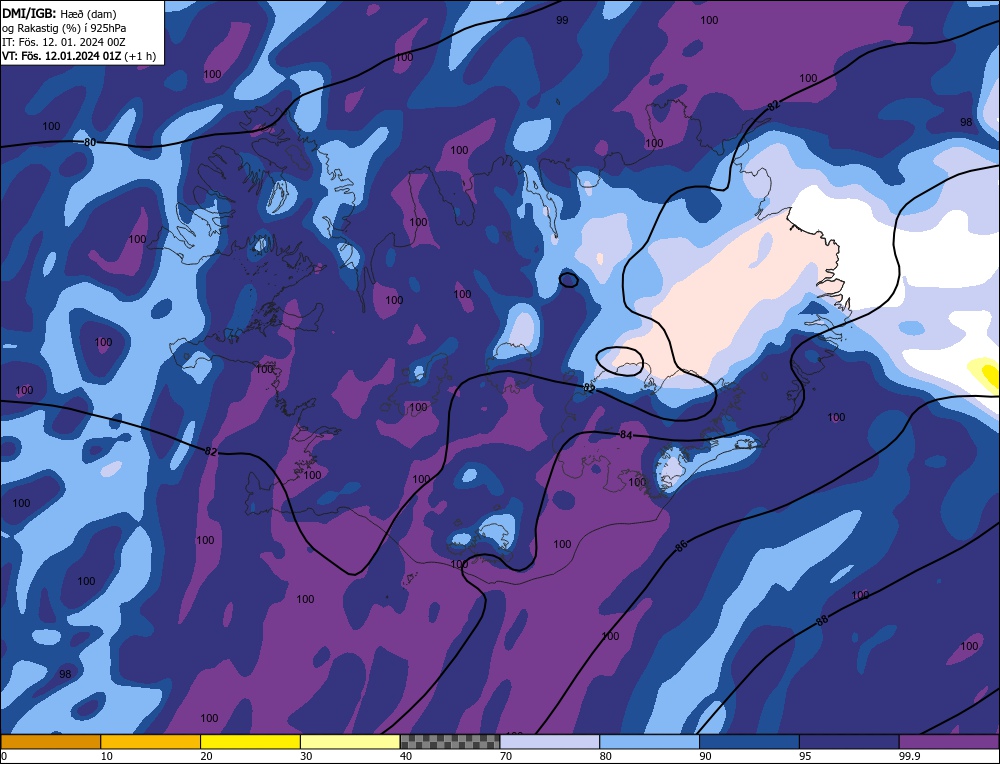This screenshot has height=764, width=1000.
Task: Select the pale yellow 30–40 legend swatch
Action: pos(350,742)
